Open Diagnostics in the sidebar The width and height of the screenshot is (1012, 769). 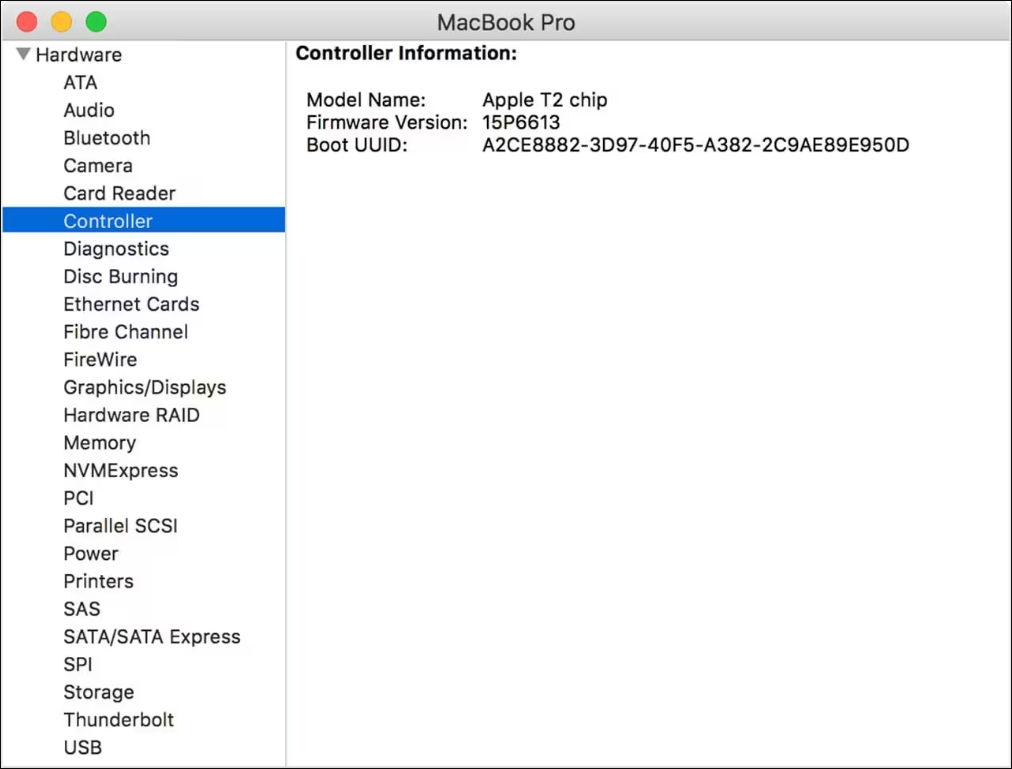(116, 249)
